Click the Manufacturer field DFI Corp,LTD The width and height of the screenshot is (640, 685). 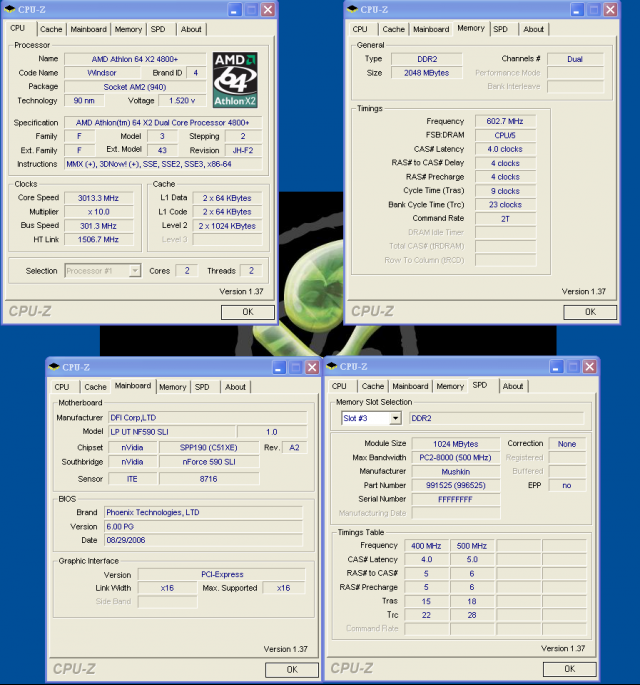tap(208, 418)
